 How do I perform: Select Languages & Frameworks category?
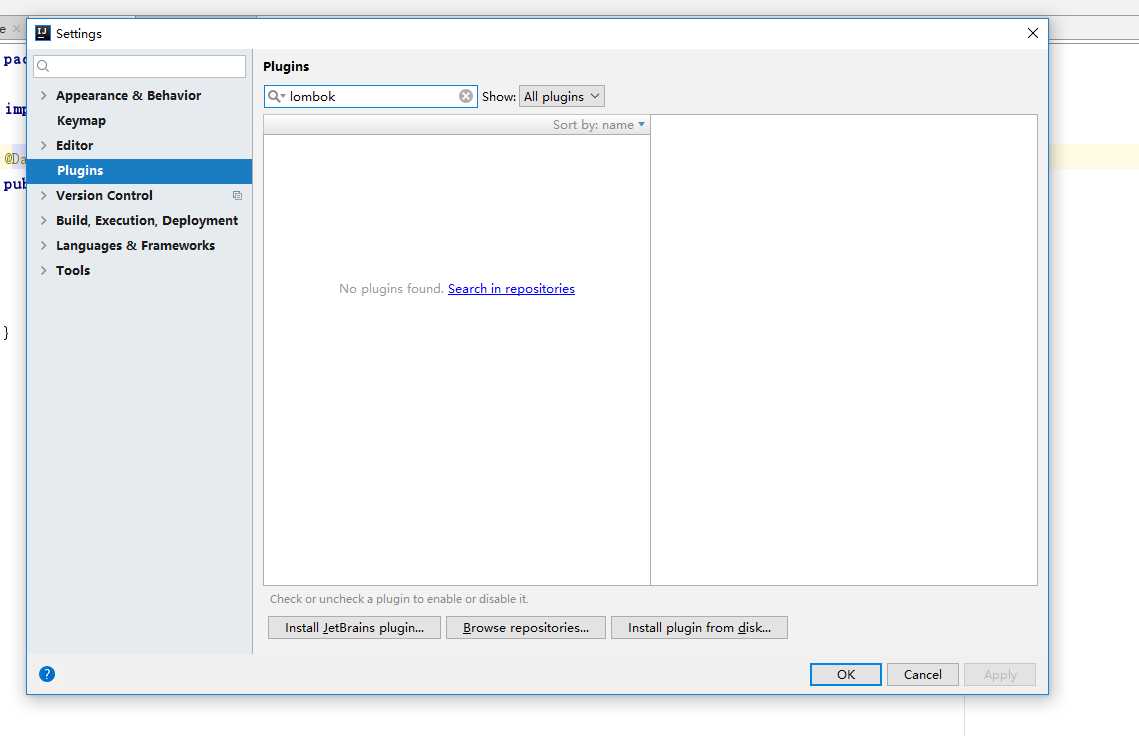(136, 246)
